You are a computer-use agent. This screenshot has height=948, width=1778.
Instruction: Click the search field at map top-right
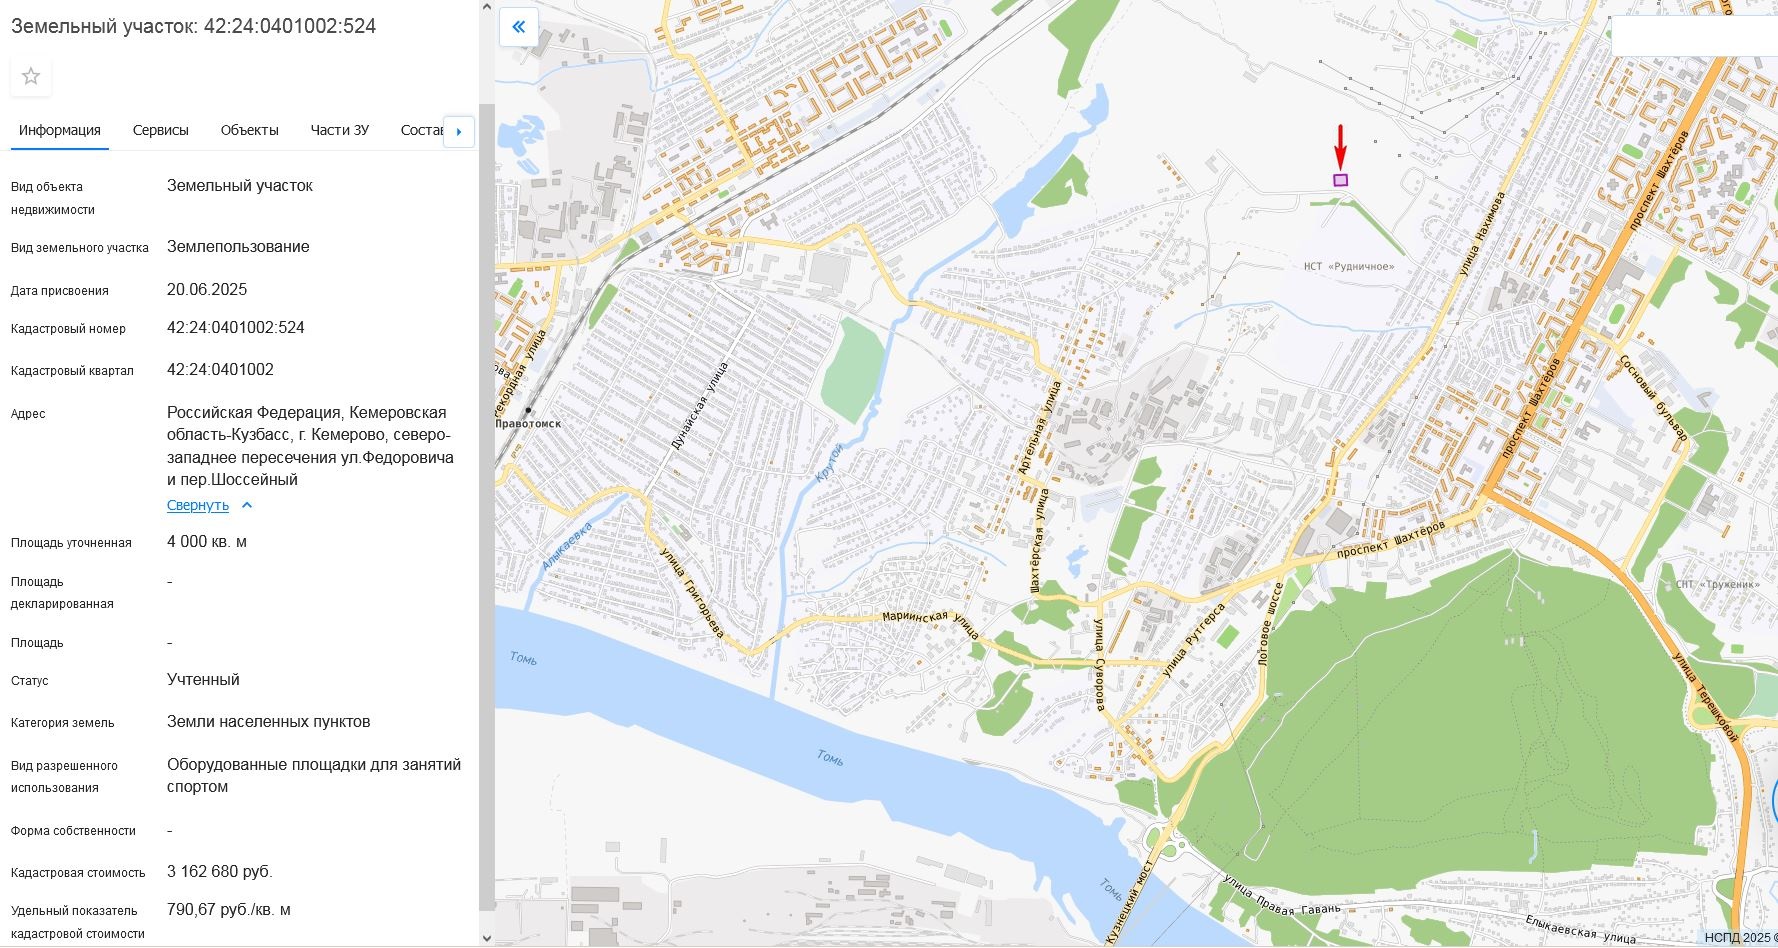1693,36
